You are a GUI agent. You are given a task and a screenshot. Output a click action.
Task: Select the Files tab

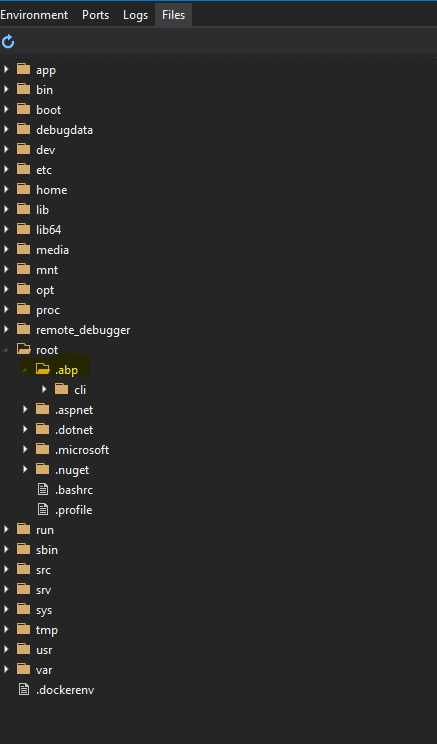pos(173,15)
